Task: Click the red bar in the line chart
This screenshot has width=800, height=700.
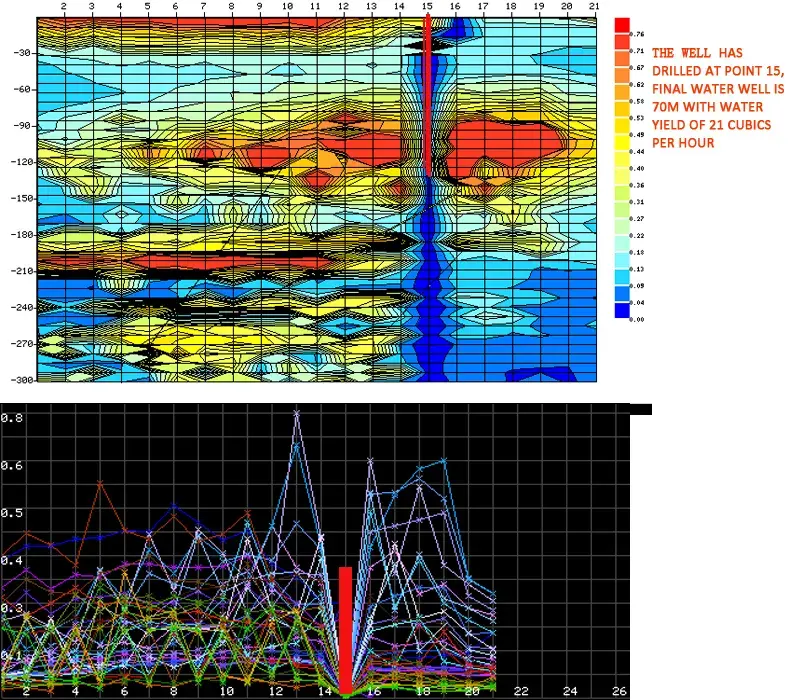Action: coord(345,630)
